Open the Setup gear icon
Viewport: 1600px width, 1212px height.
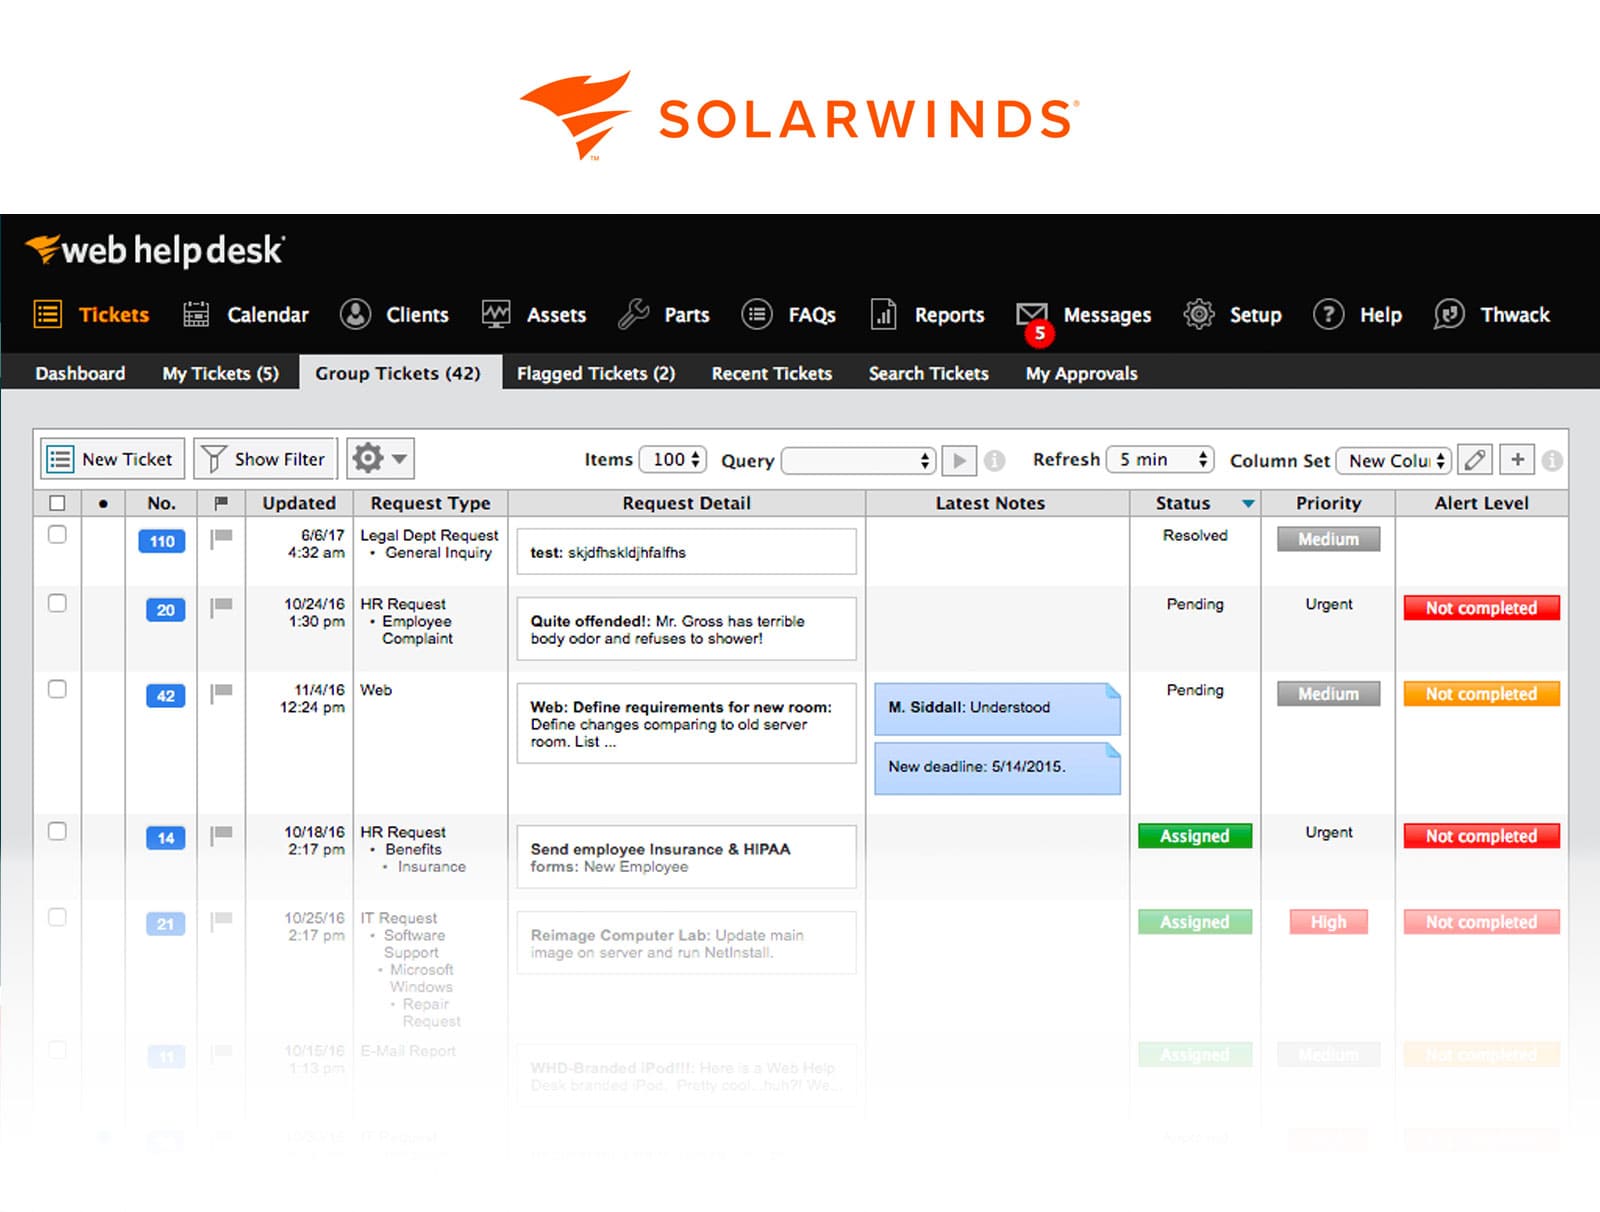[1198, 314]
